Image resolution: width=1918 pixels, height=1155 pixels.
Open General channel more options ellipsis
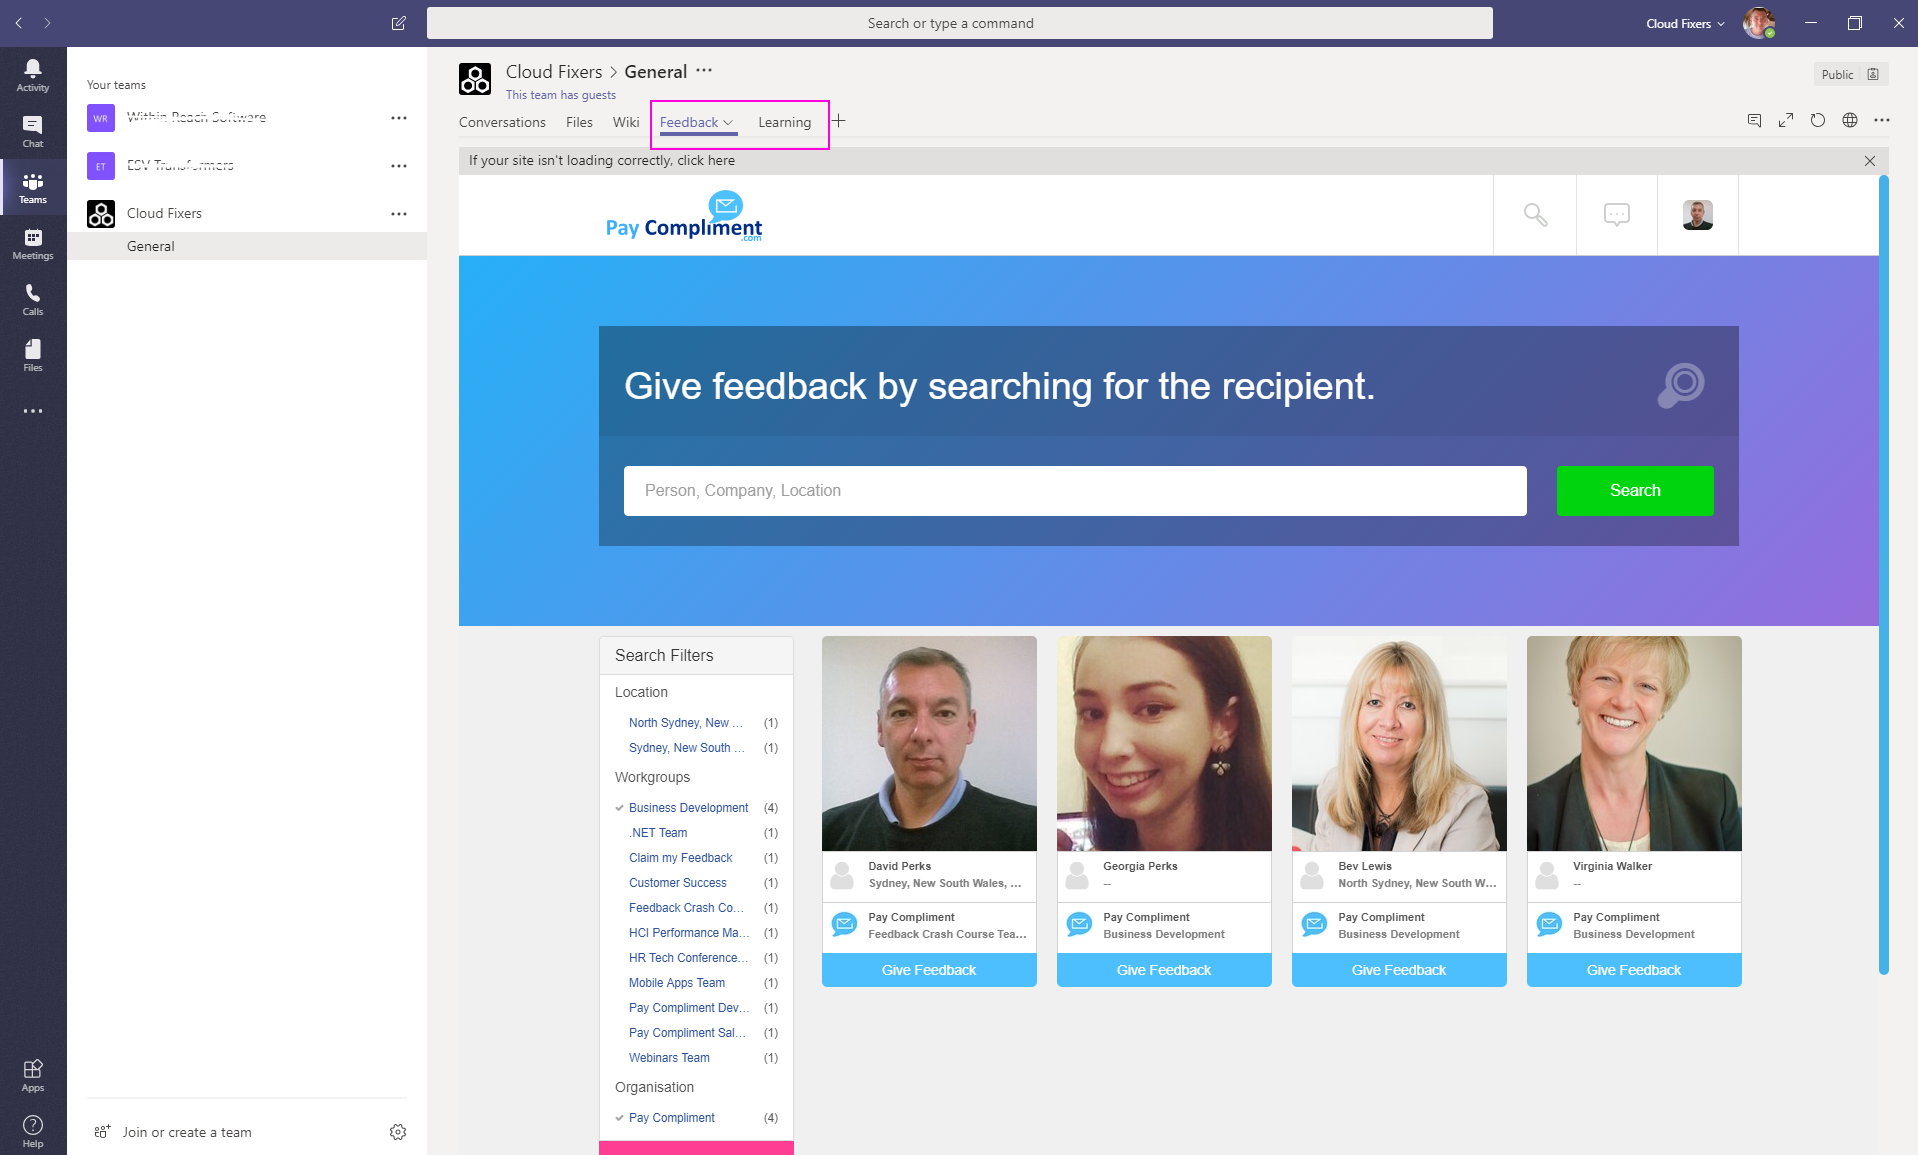click(x=704, y=71)
